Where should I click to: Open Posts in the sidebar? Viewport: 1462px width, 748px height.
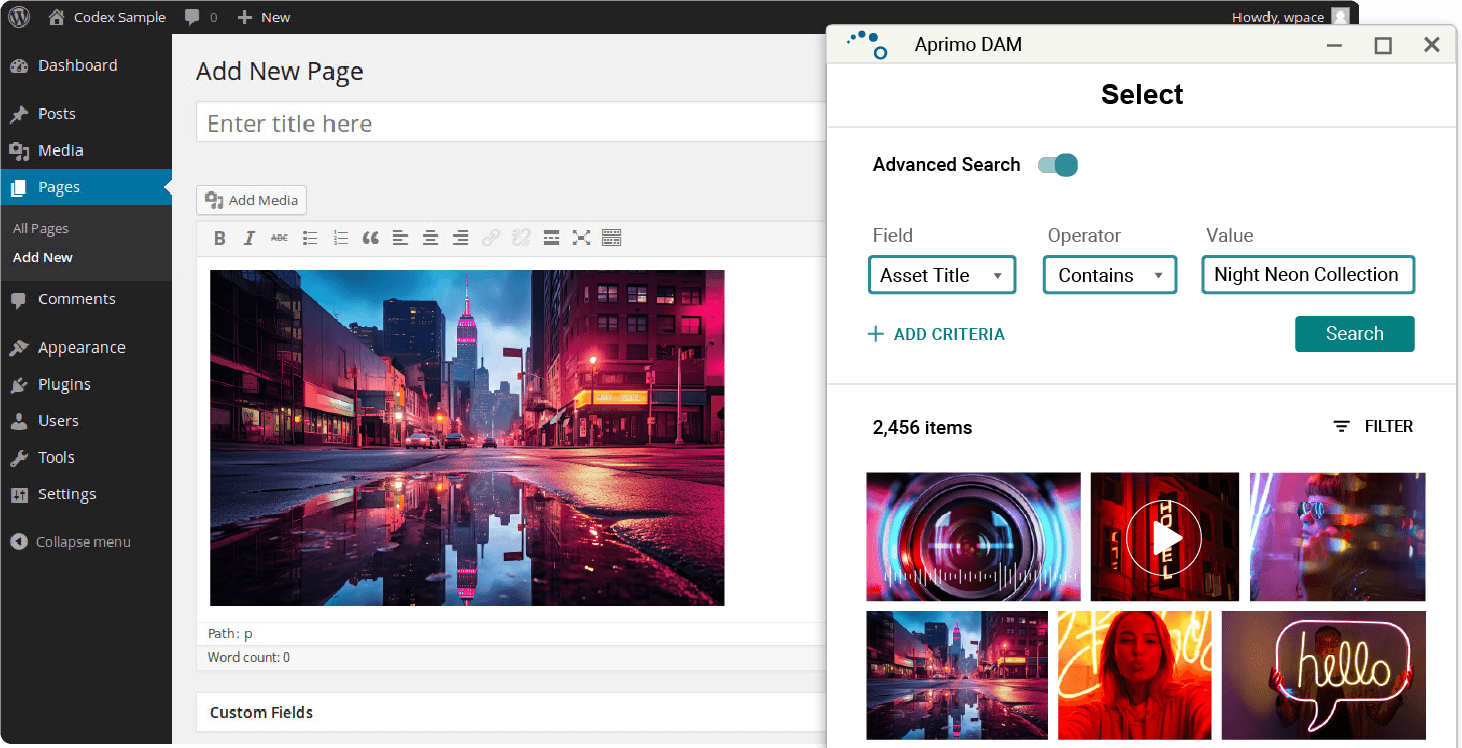click(86, 114)
